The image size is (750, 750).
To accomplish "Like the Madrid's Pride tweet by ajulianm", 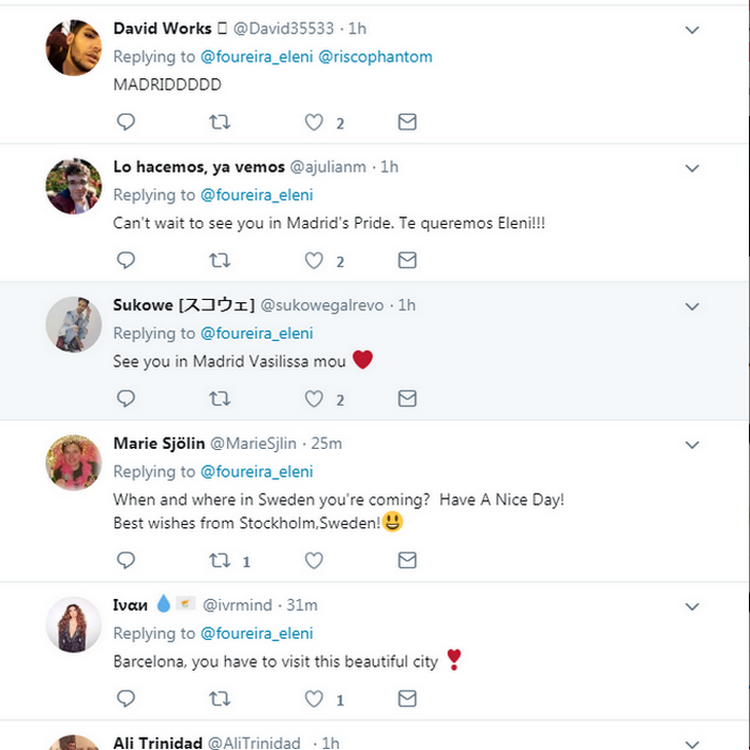I will [x=314, y=261].
